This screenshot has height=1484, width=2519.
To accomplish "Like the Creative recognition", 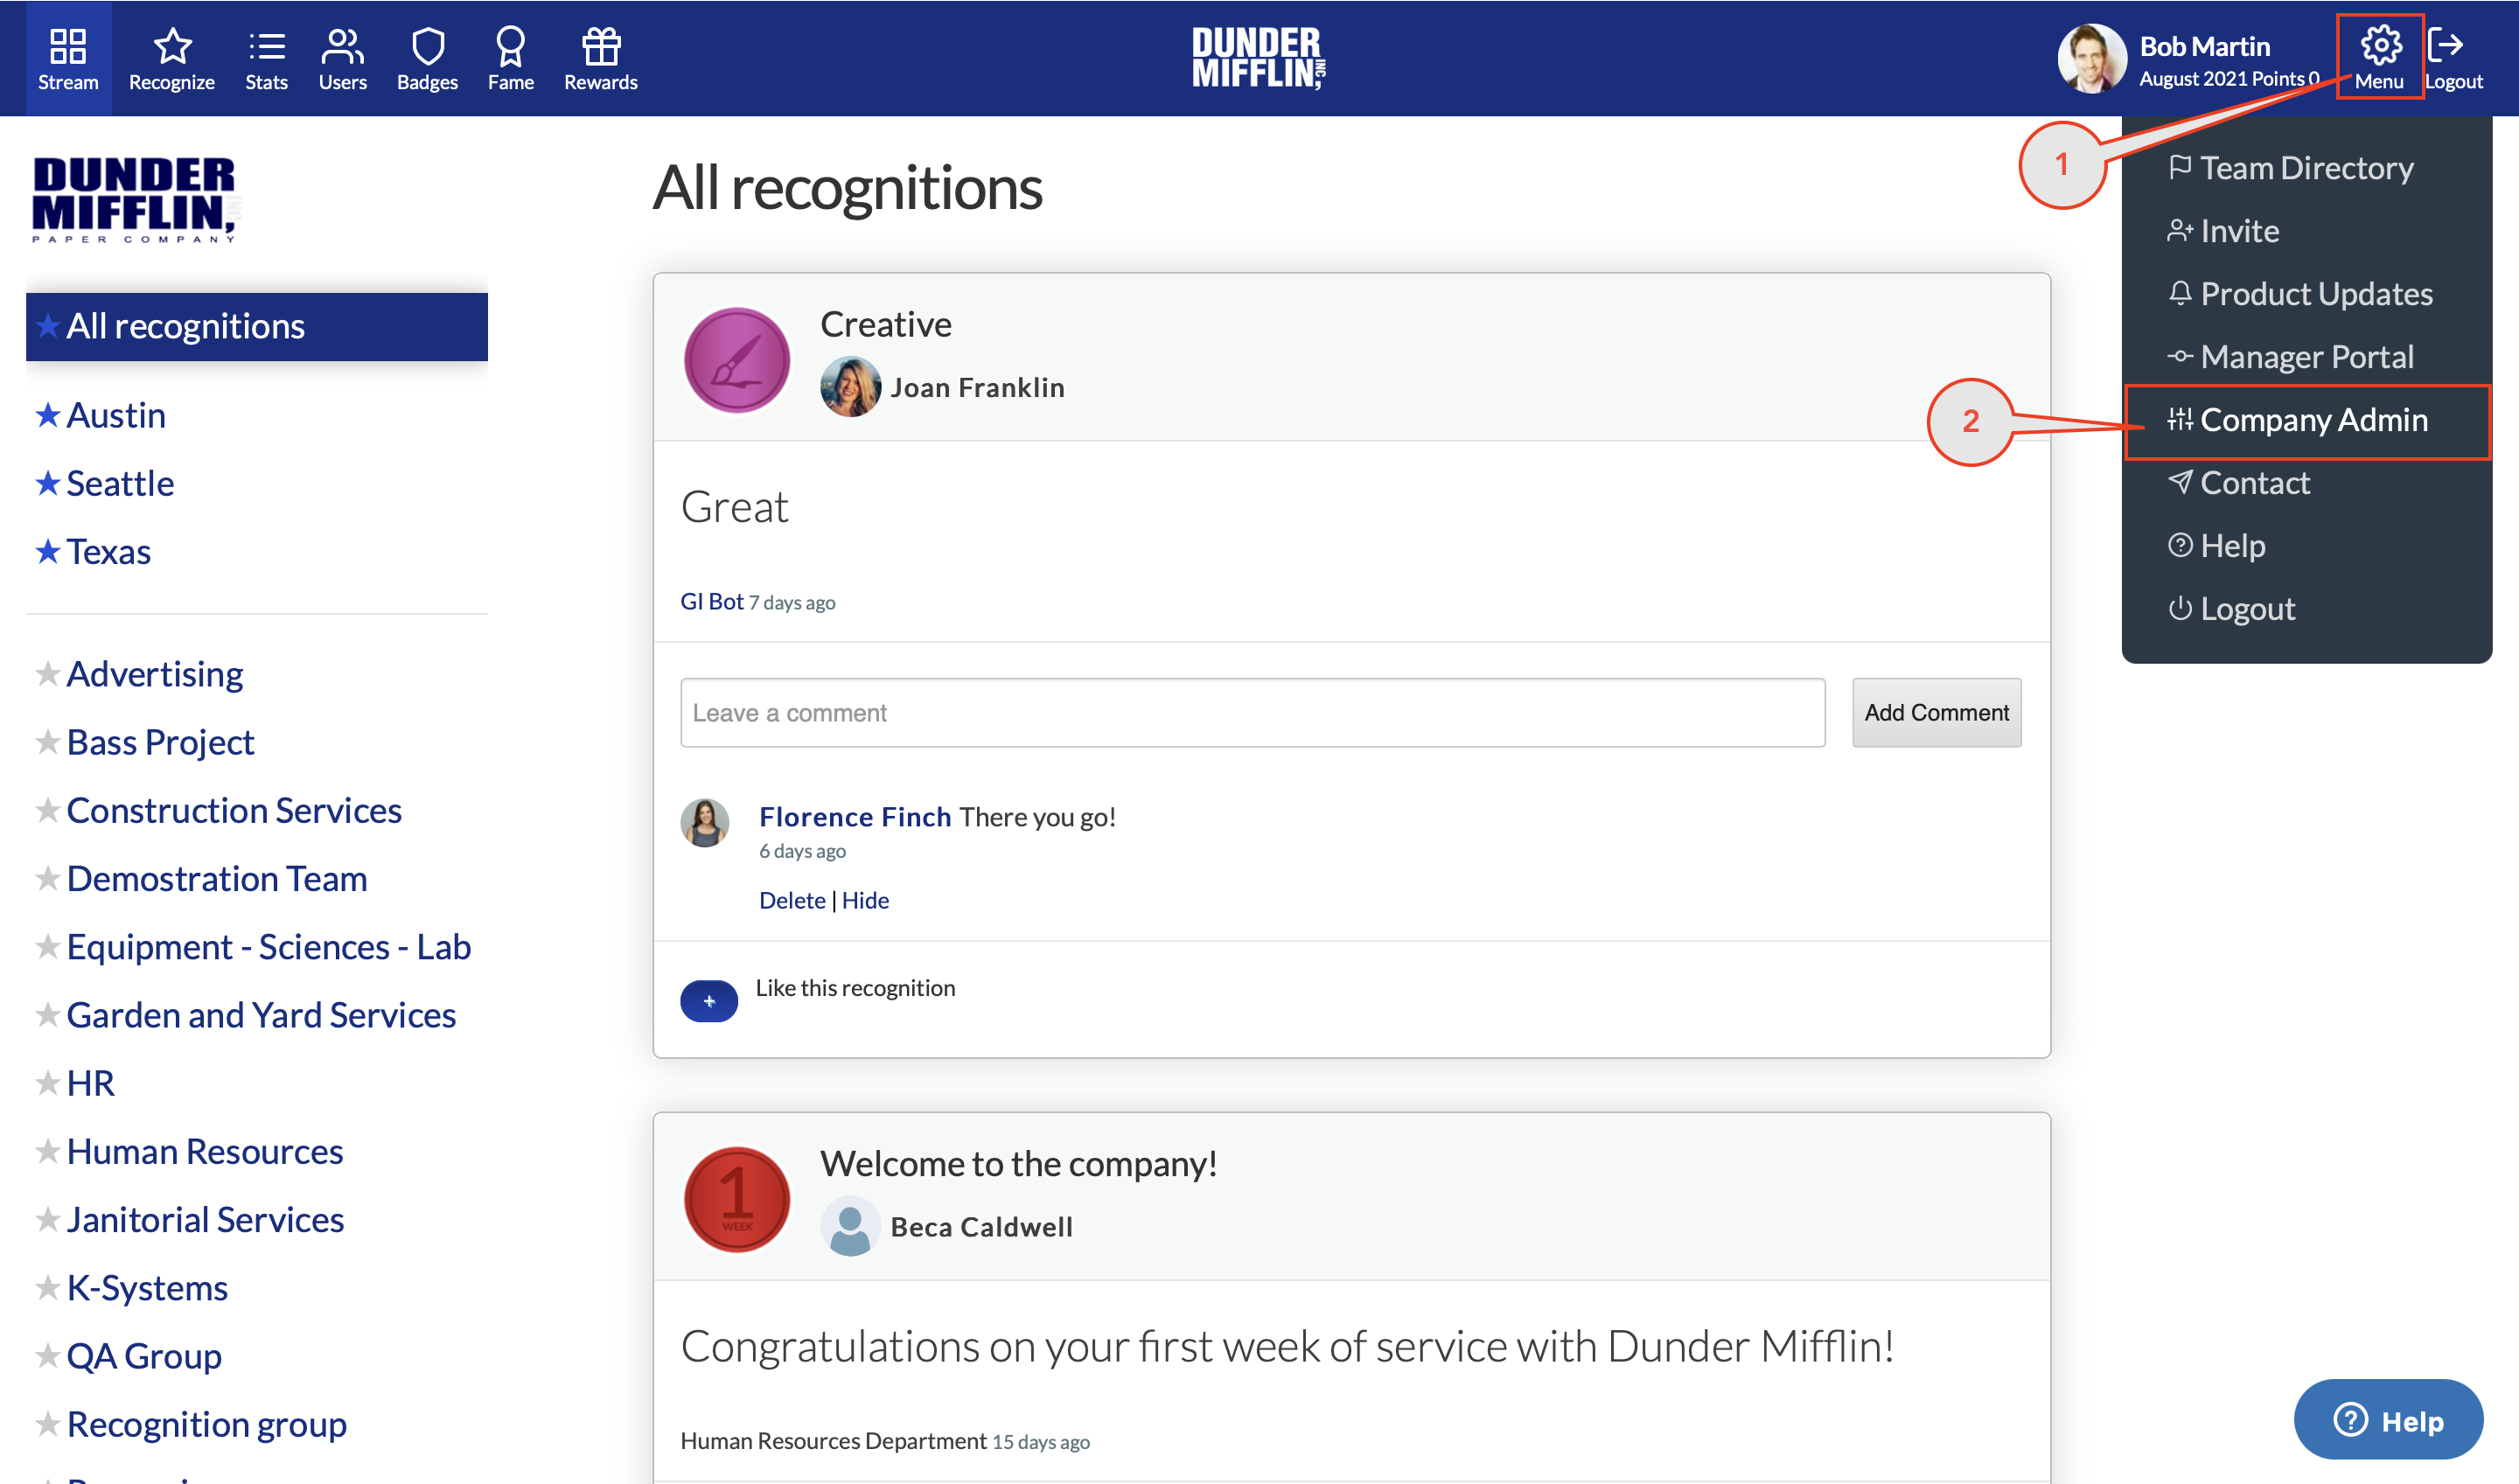I will pos(709,1000).
